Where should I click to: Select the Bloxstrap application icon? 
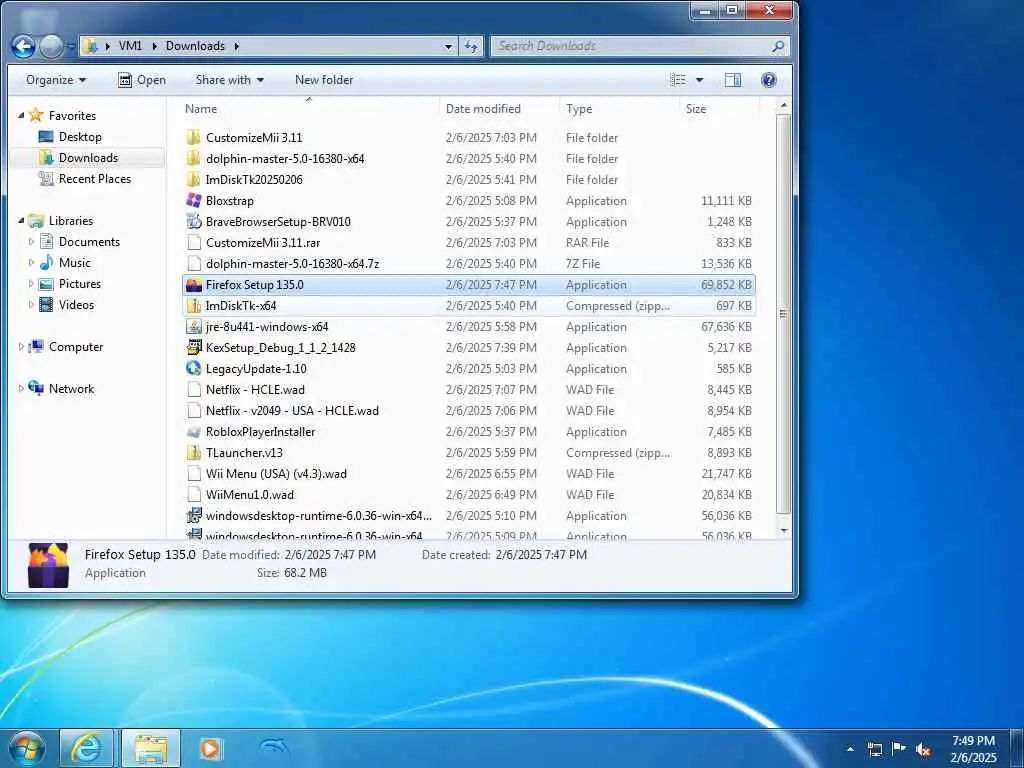pyautogui.click(x=193, y=200)
